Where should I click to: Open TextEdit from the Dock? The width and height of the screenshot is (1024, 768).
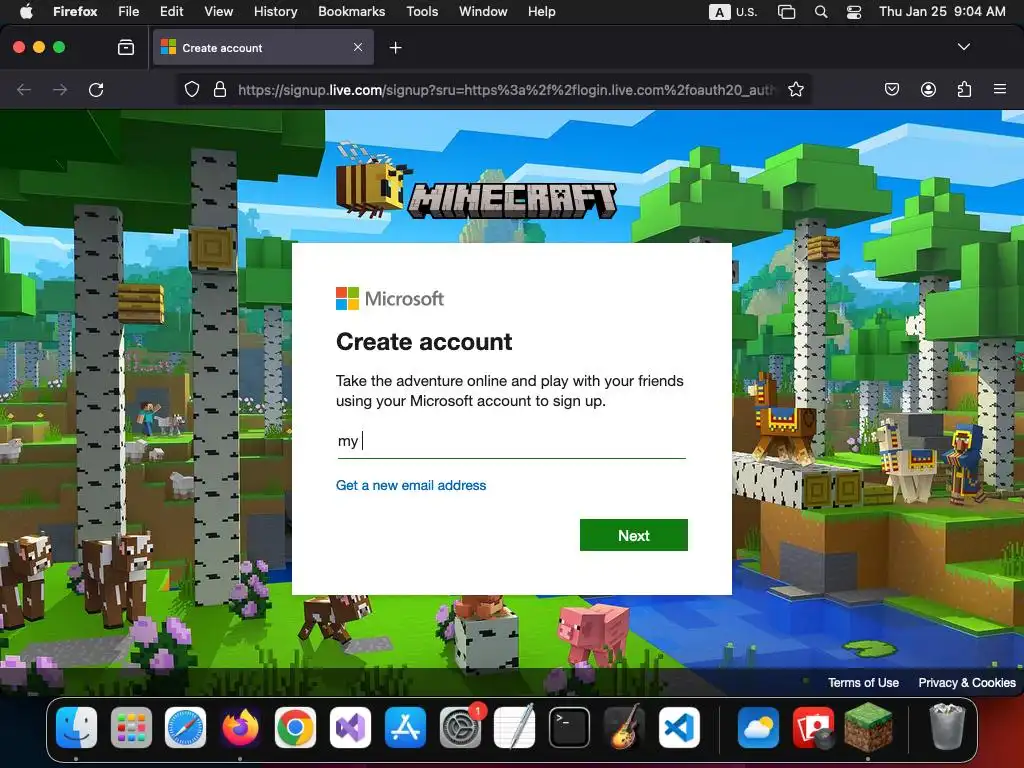click(515, 728)
